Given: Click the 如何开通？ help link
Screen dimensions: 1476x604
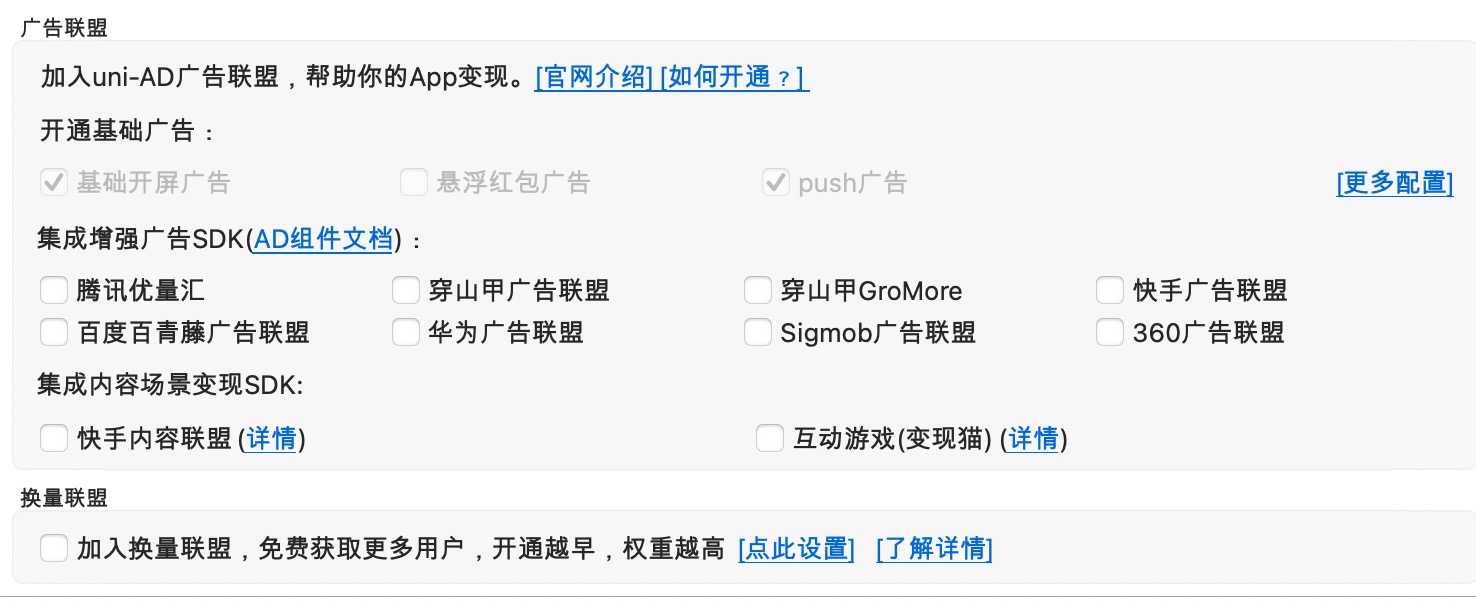Looking at the screenshot, I should click(x=734, y=77).
